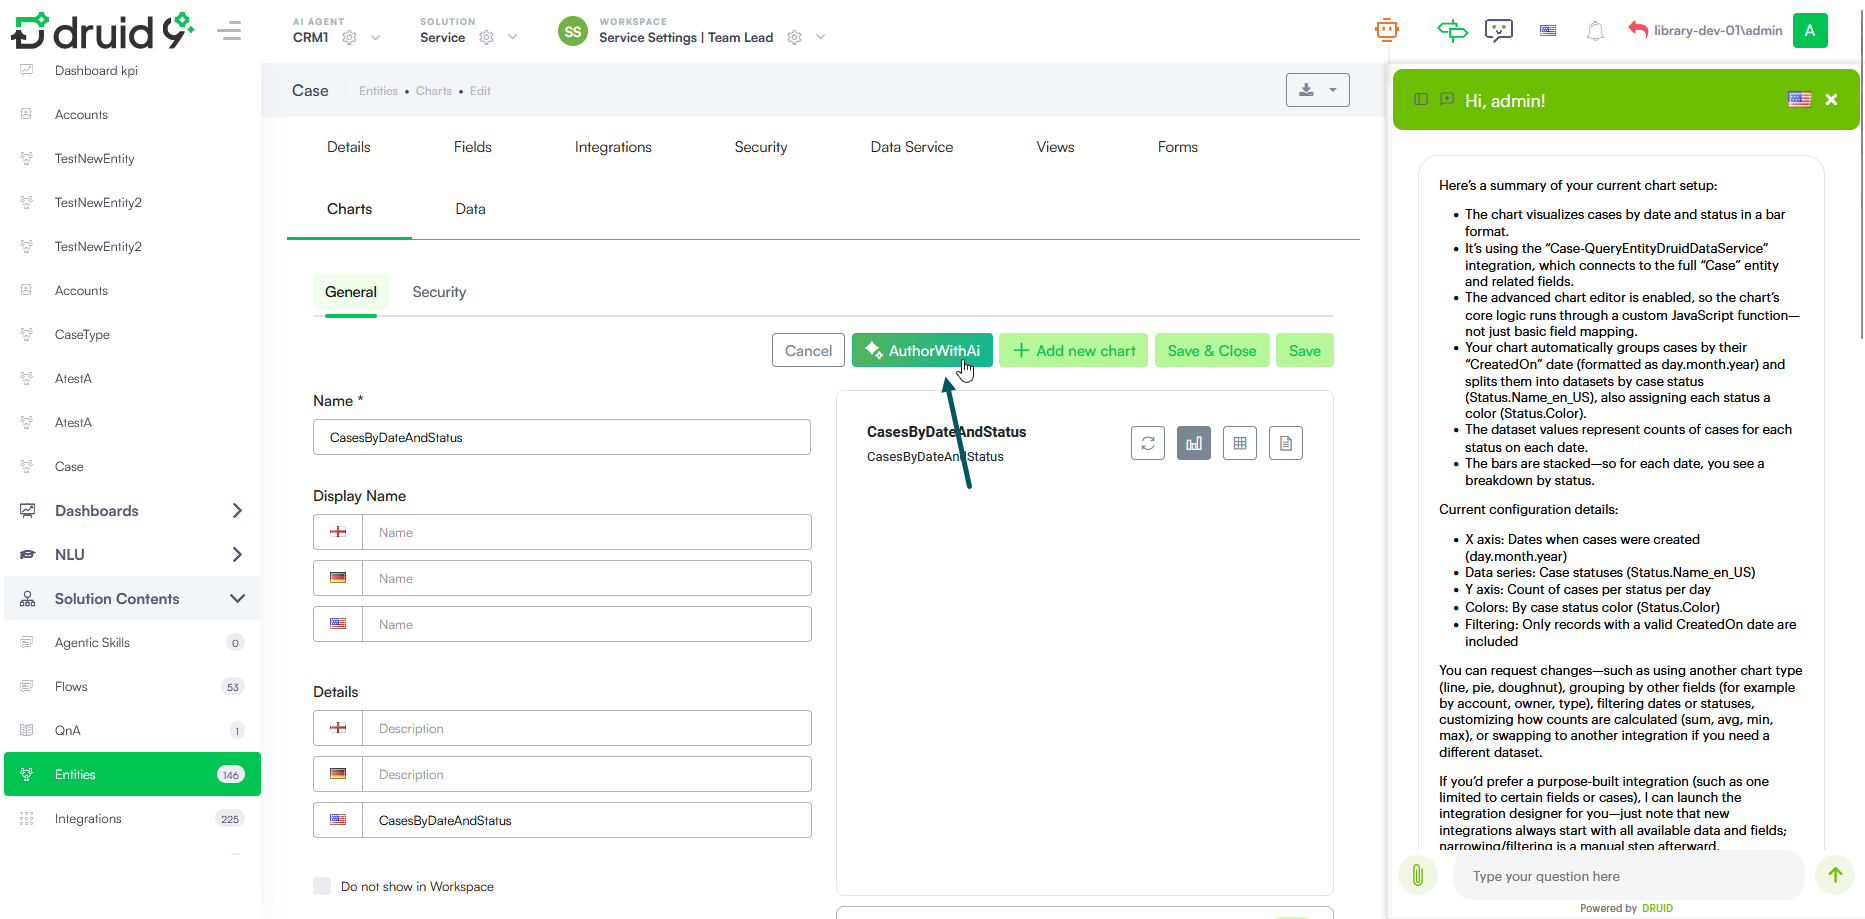Open the orange robot assistant icon
1865x919 pixels.
1387,30
